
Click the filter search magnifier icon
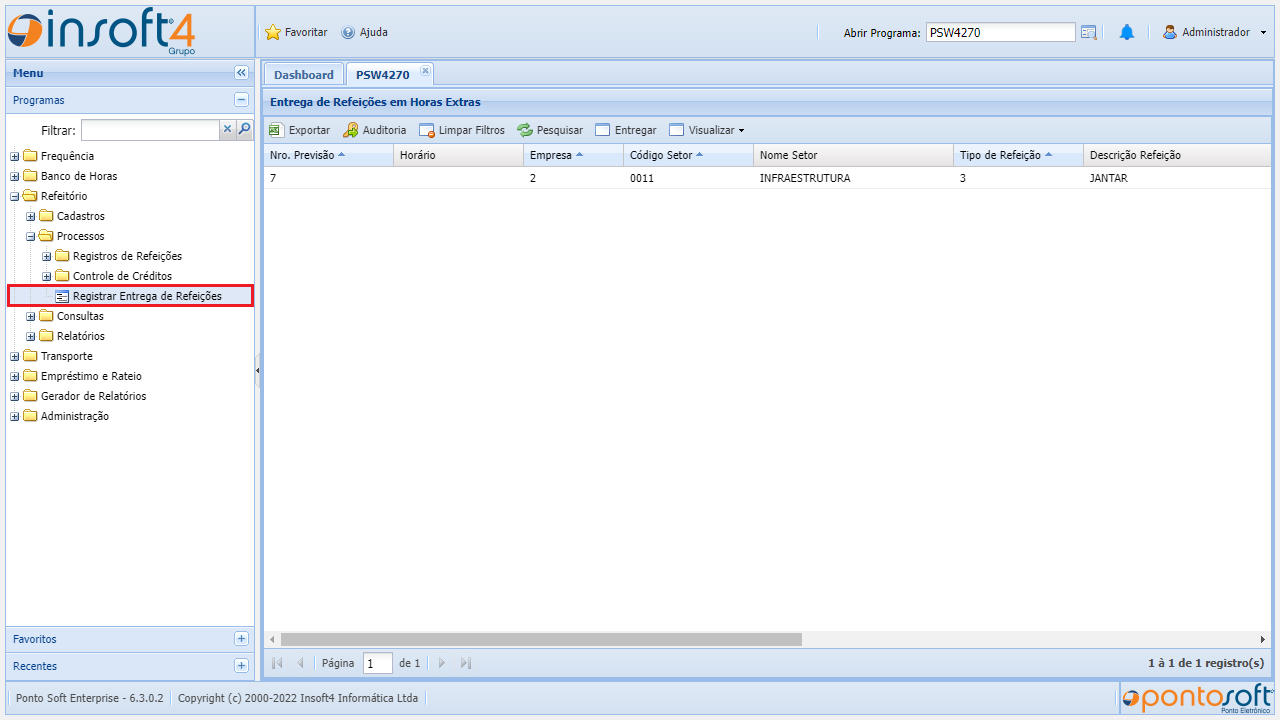[x=244, y=129]
